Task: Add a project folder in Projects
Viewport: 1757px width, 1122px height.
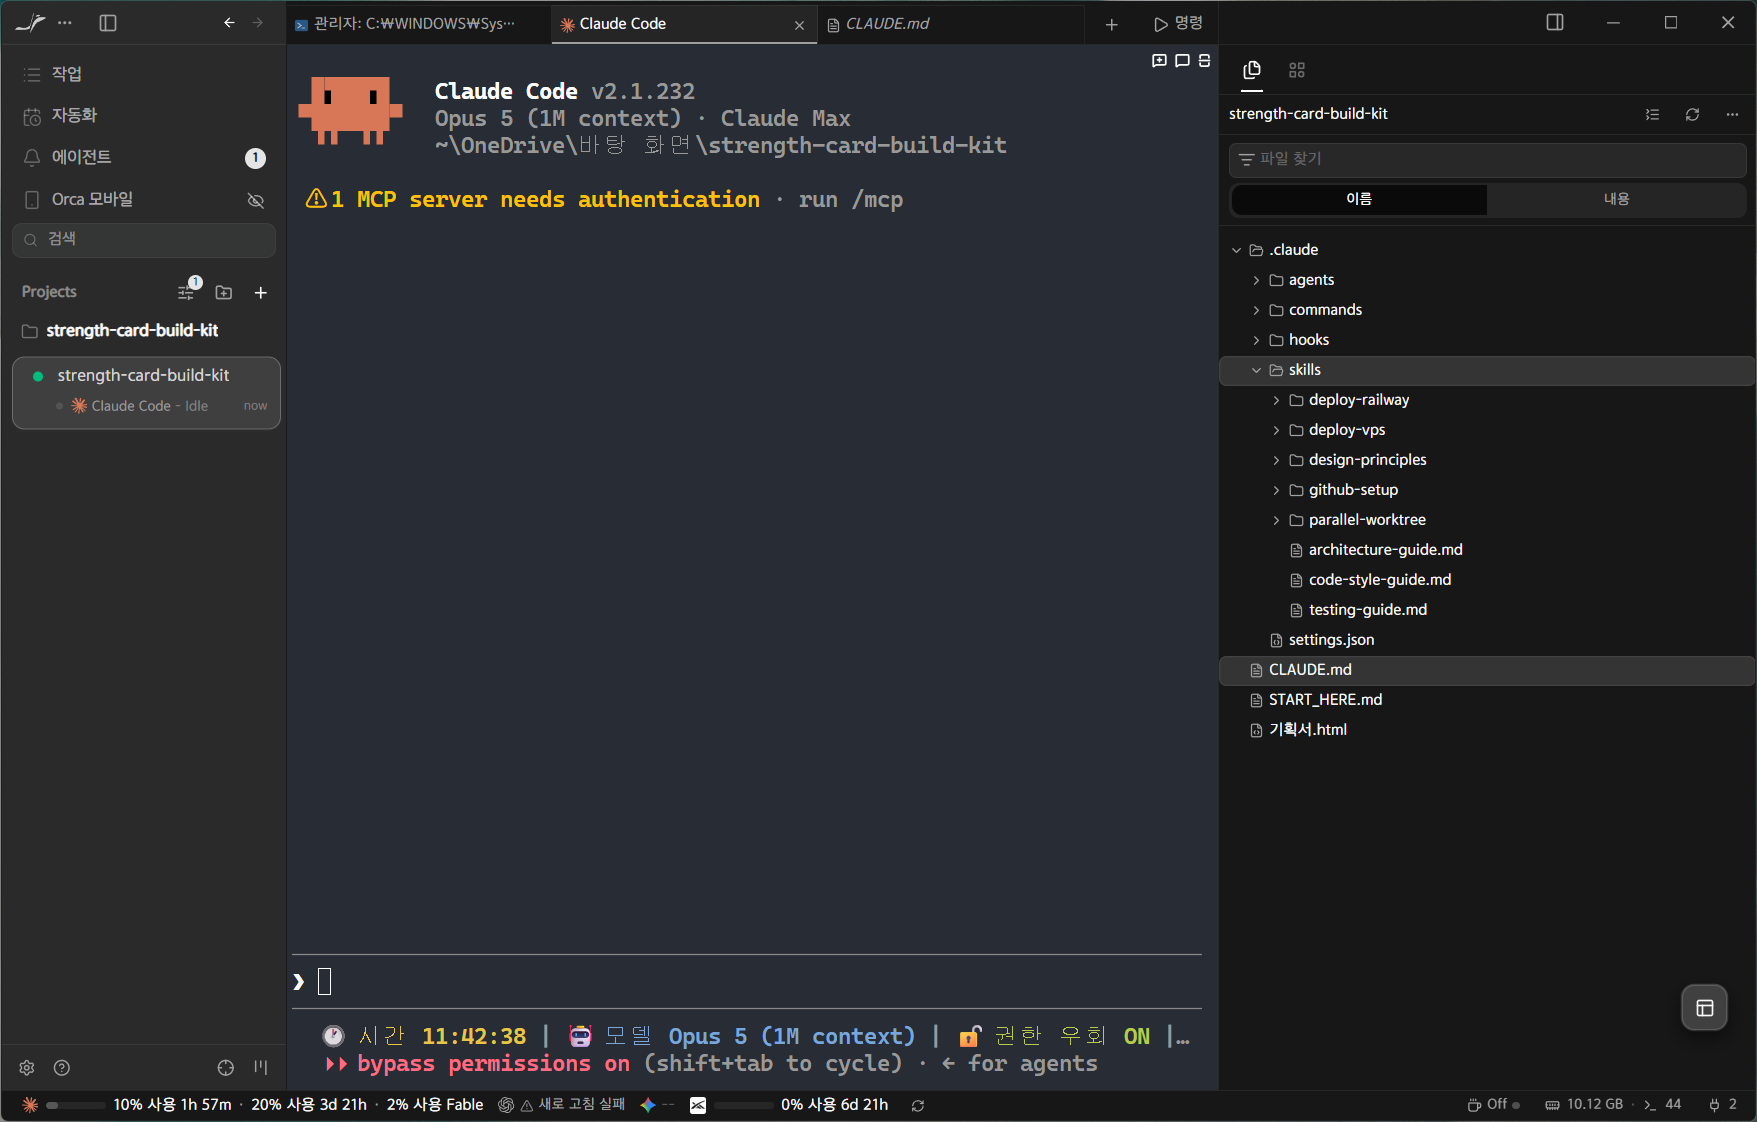Action: [x=224, y=293]
